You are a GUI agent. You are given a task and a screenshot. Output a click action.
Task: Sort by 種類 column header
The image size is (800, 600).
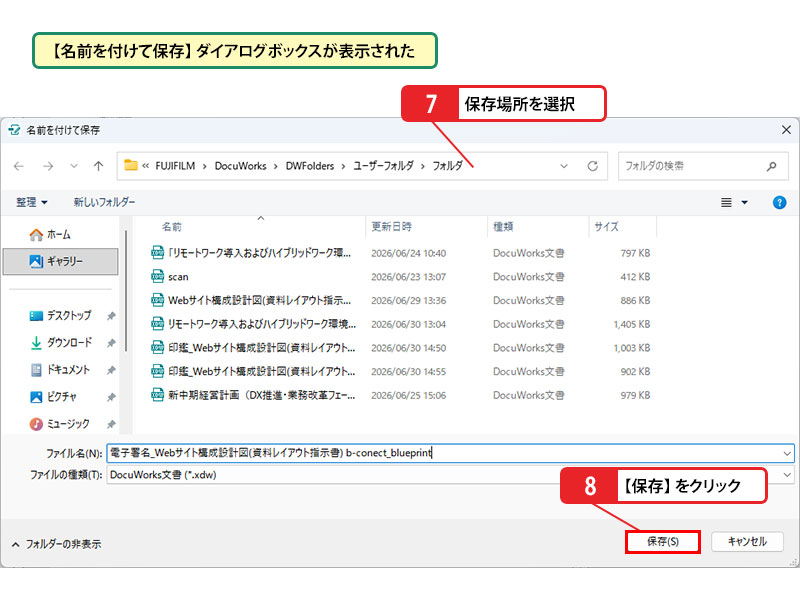(x=503, y=227)
